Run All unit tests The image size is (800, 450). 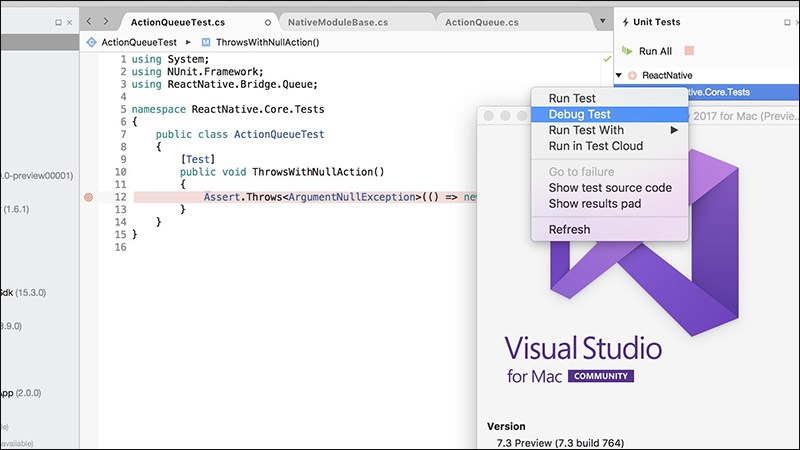[655, 51]
